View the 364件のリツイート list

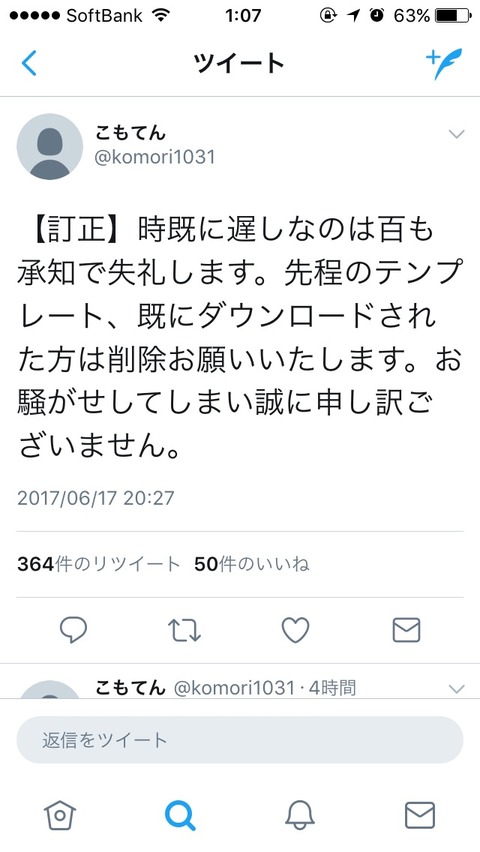tap(98, 565)
